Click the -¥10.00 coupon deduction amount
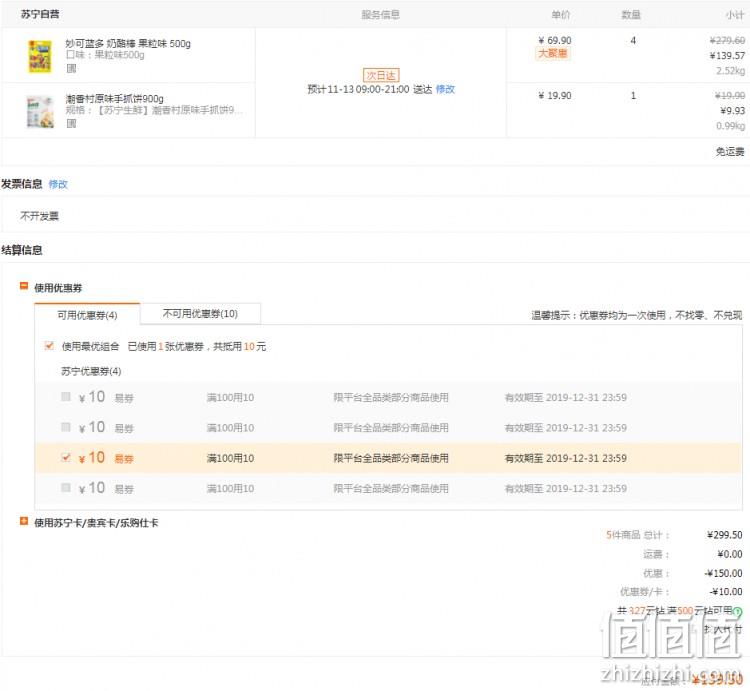750x691 pixels. click(x=726, y=592)
